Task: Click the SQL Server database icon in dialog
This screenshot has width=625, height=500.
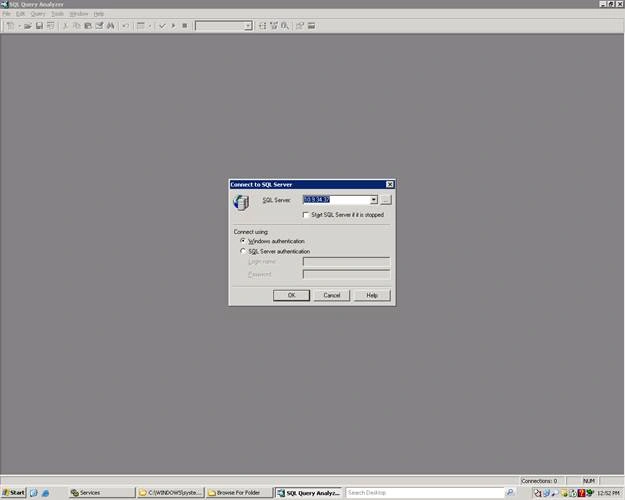Action: 241,203
